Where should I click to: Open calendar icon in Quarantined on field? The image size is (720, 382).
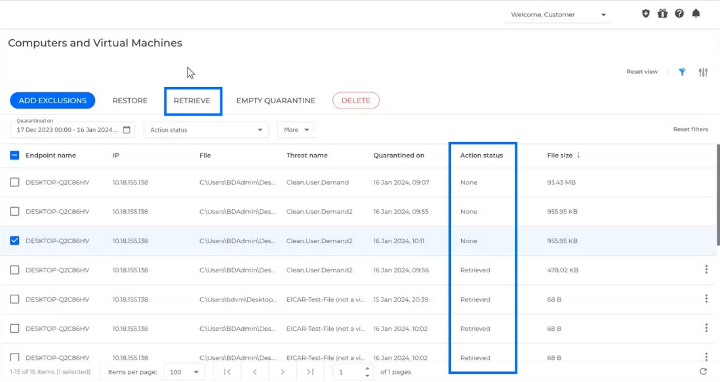[x=127, y=130]
